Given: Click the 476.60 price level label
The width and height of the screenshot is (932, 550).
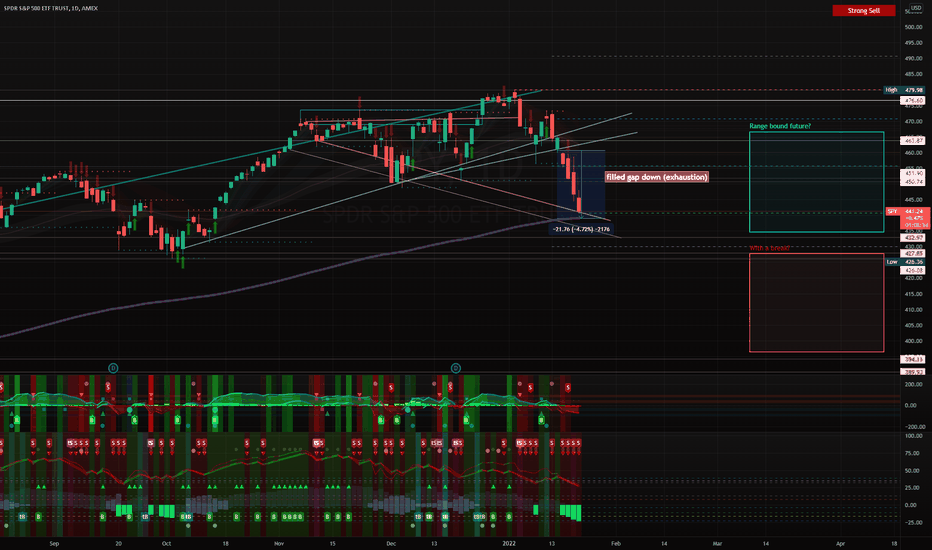Looking at the screenshot, I should (x=913, y=101).
